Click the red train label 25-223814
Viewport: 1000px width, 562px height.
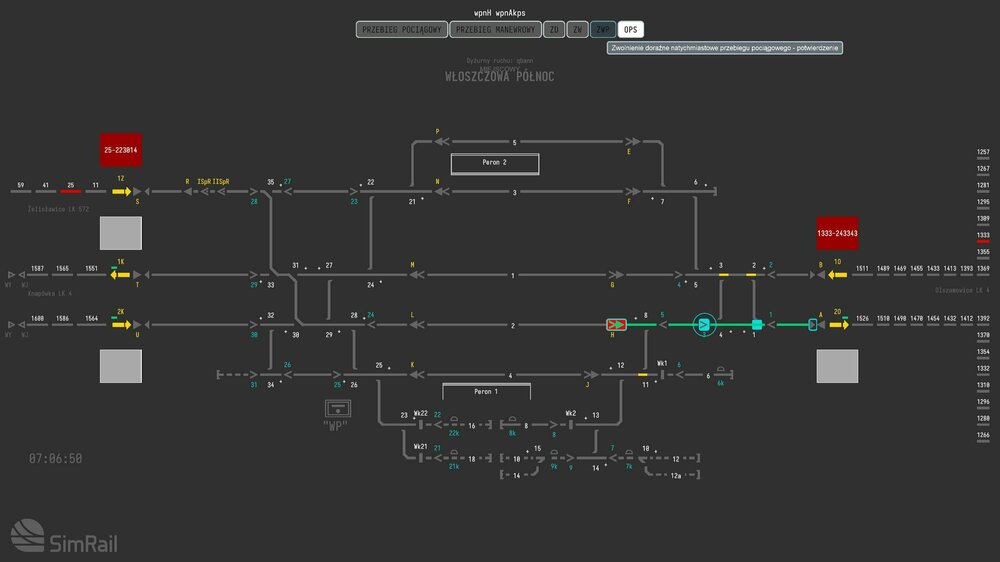coord(120,150)
